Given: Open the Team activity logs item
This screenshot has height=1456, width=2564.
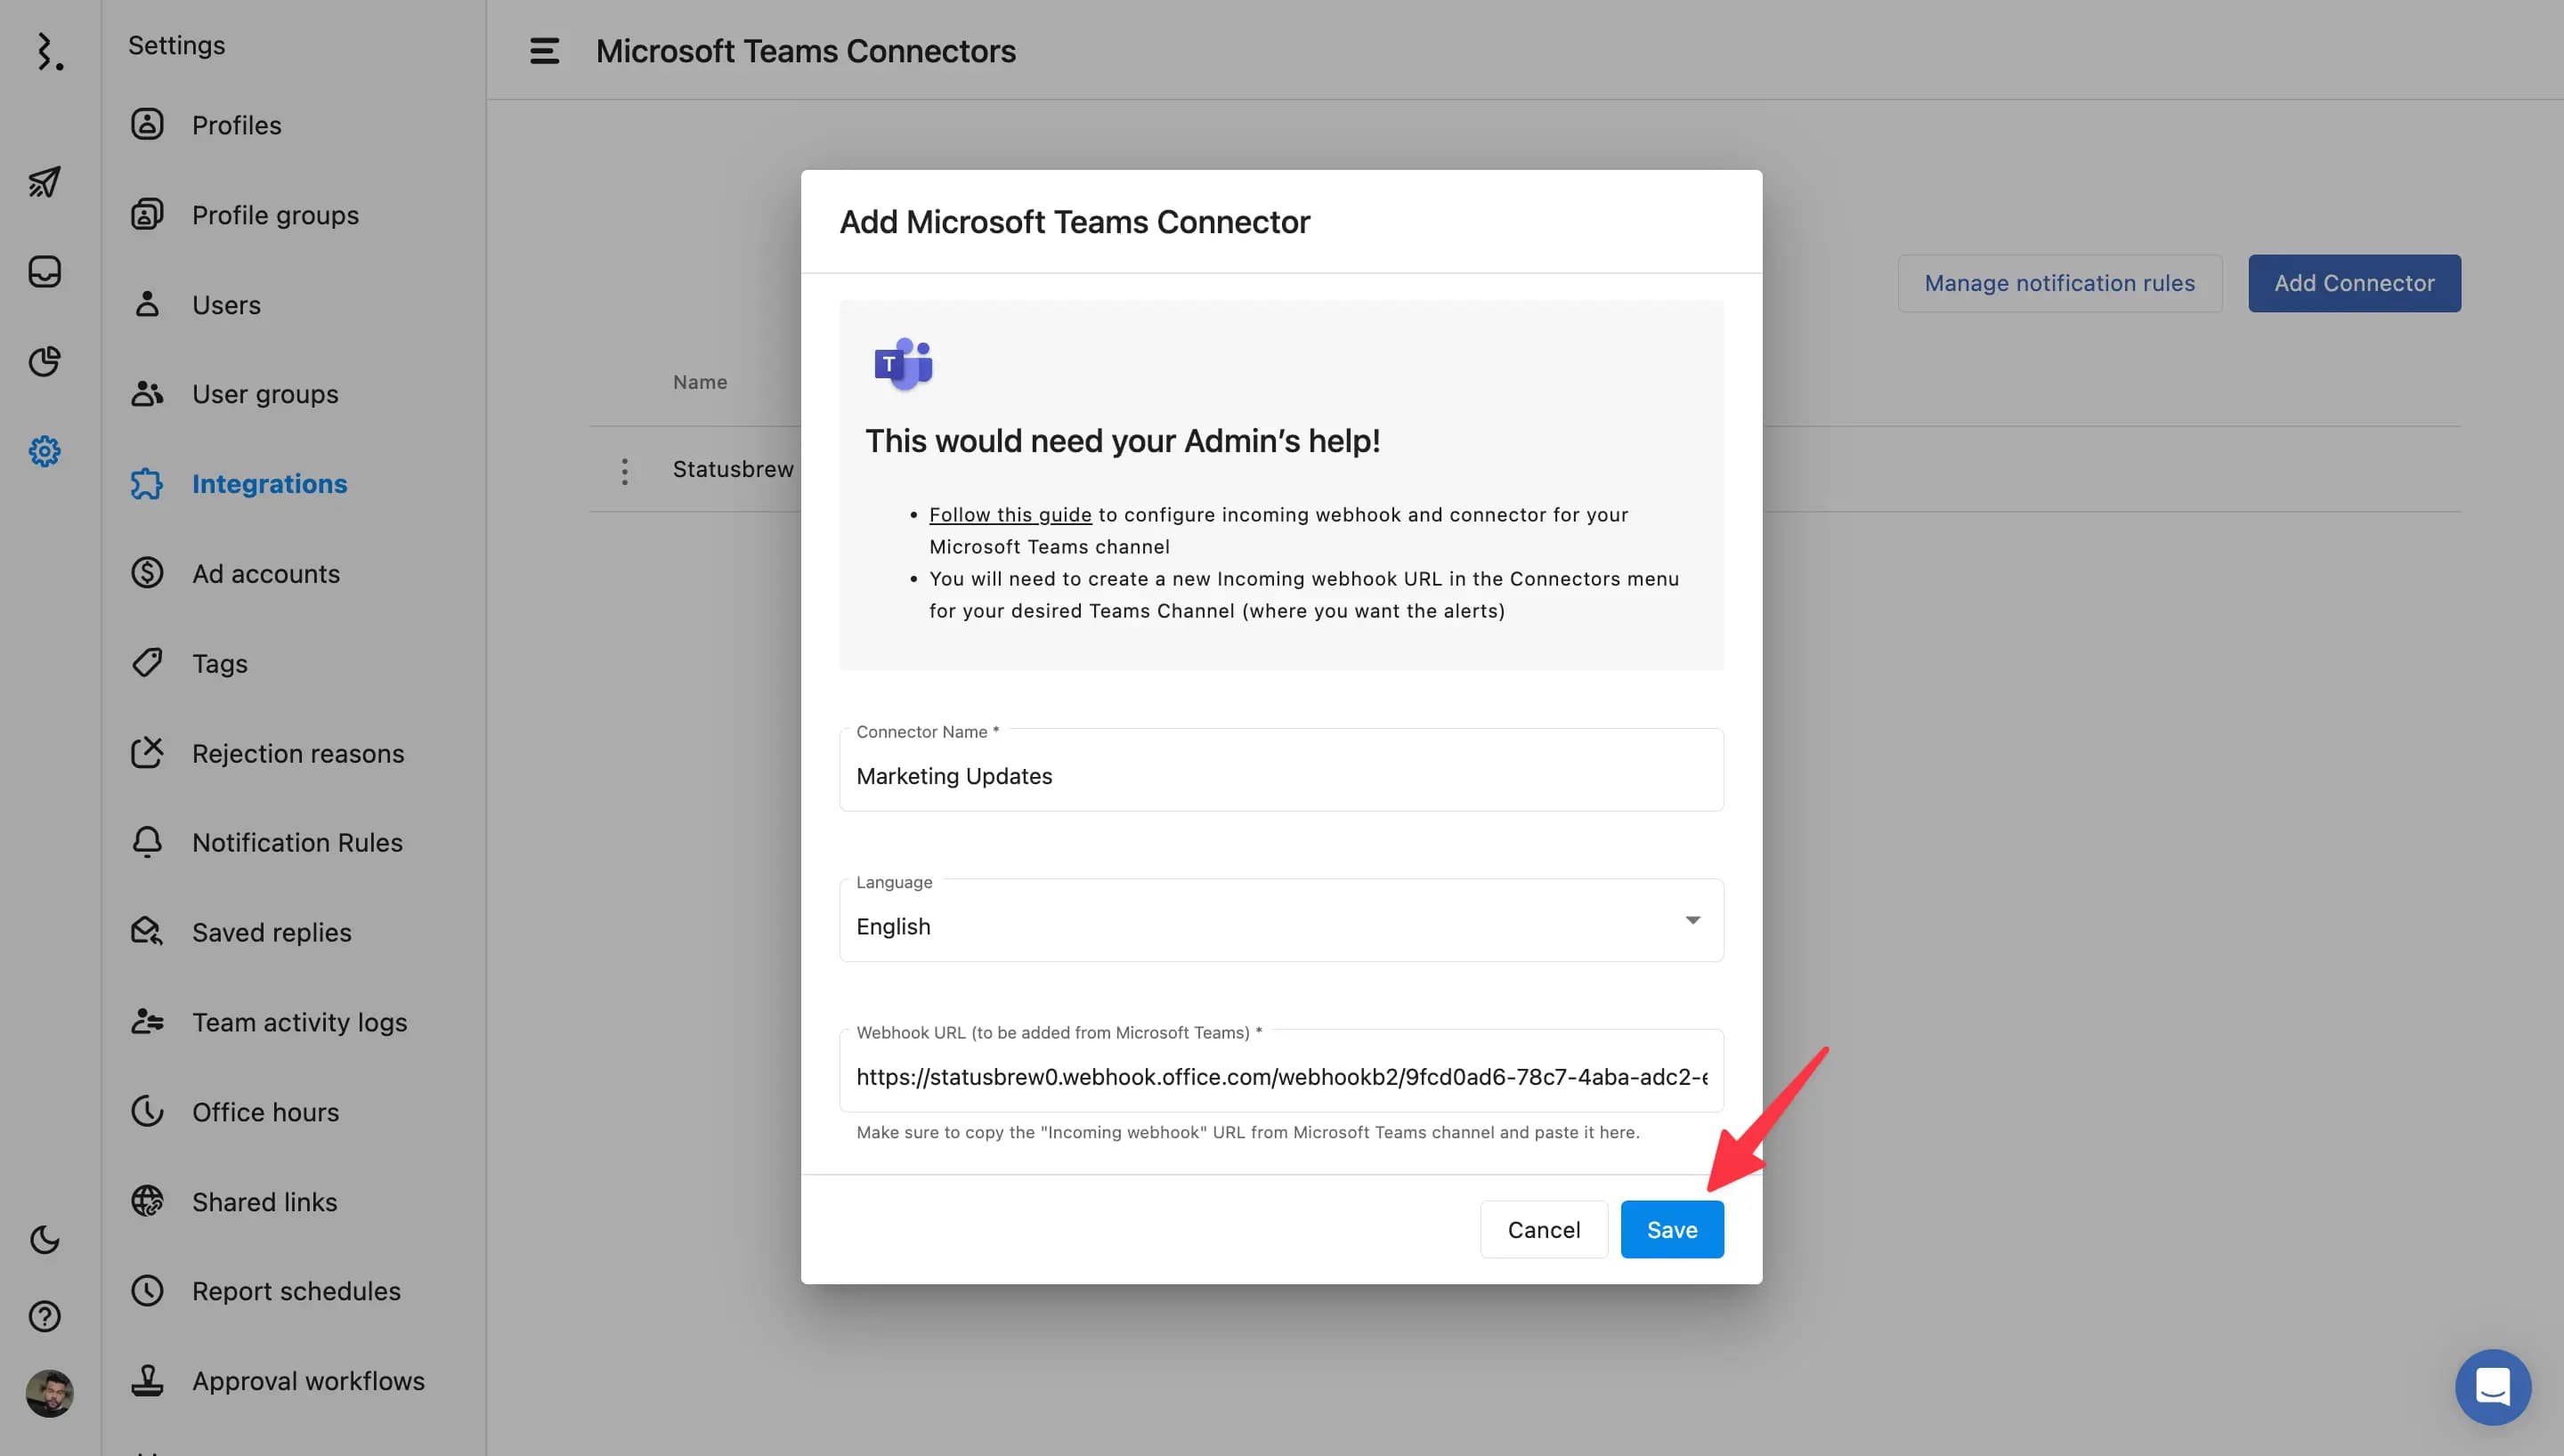Looking at the screenshot, I should [299, 1022].
